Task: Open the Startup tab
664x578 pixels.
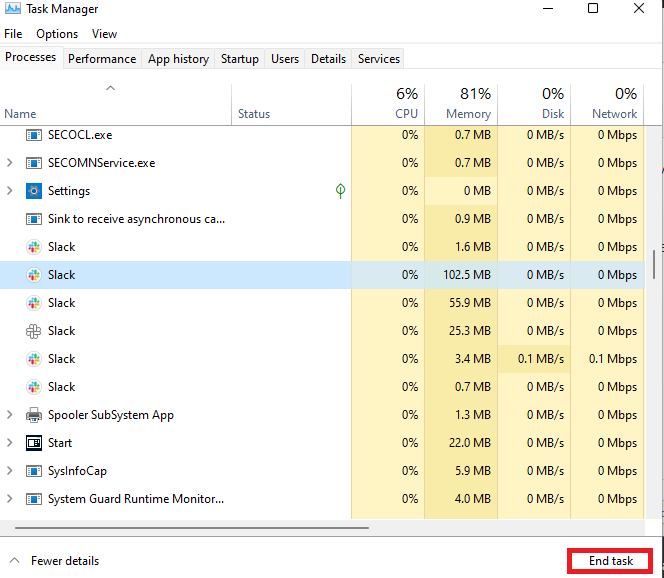Action: tap(239, 59)
